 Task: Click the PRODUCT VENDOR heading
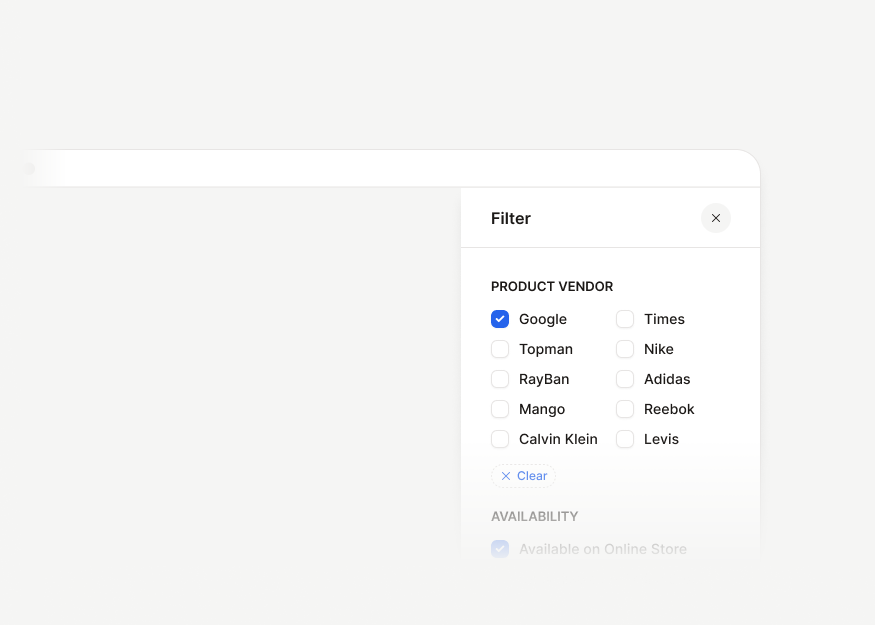click(552, 287)
